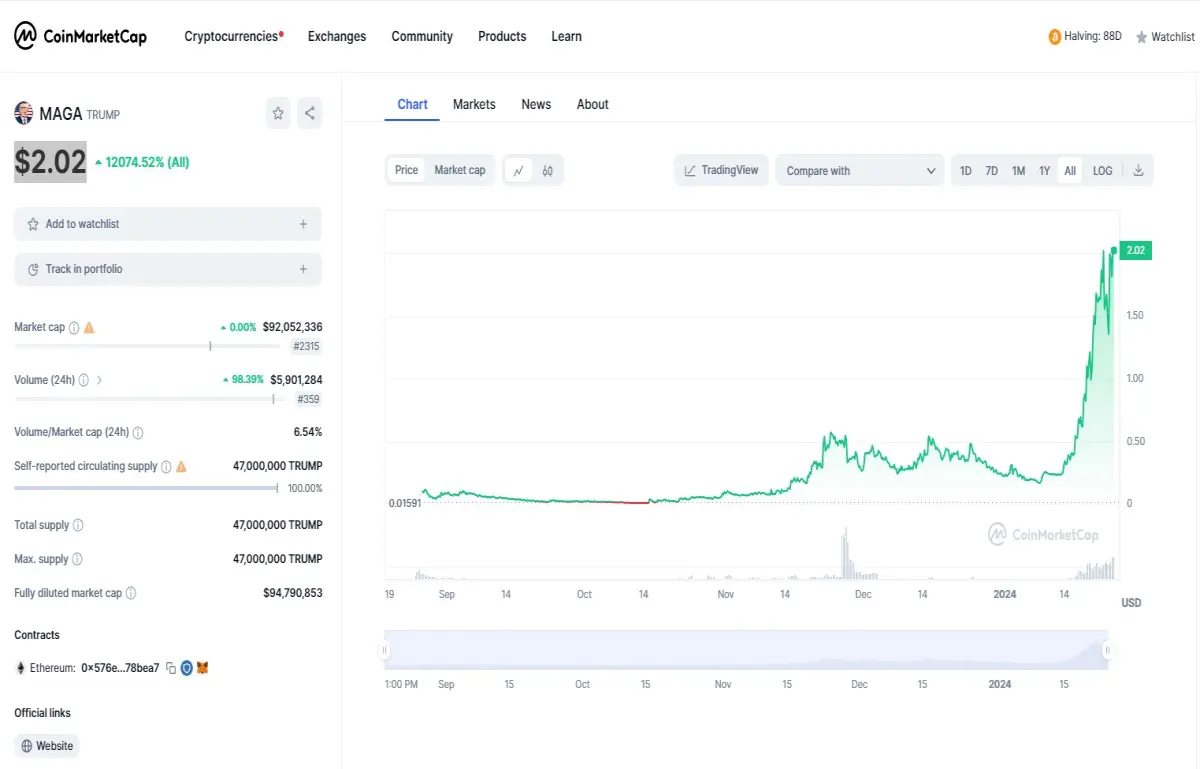Open the official Website link
Viewport: 1200px width, 769px height.
pyautogui.click(x=46, y=746)
